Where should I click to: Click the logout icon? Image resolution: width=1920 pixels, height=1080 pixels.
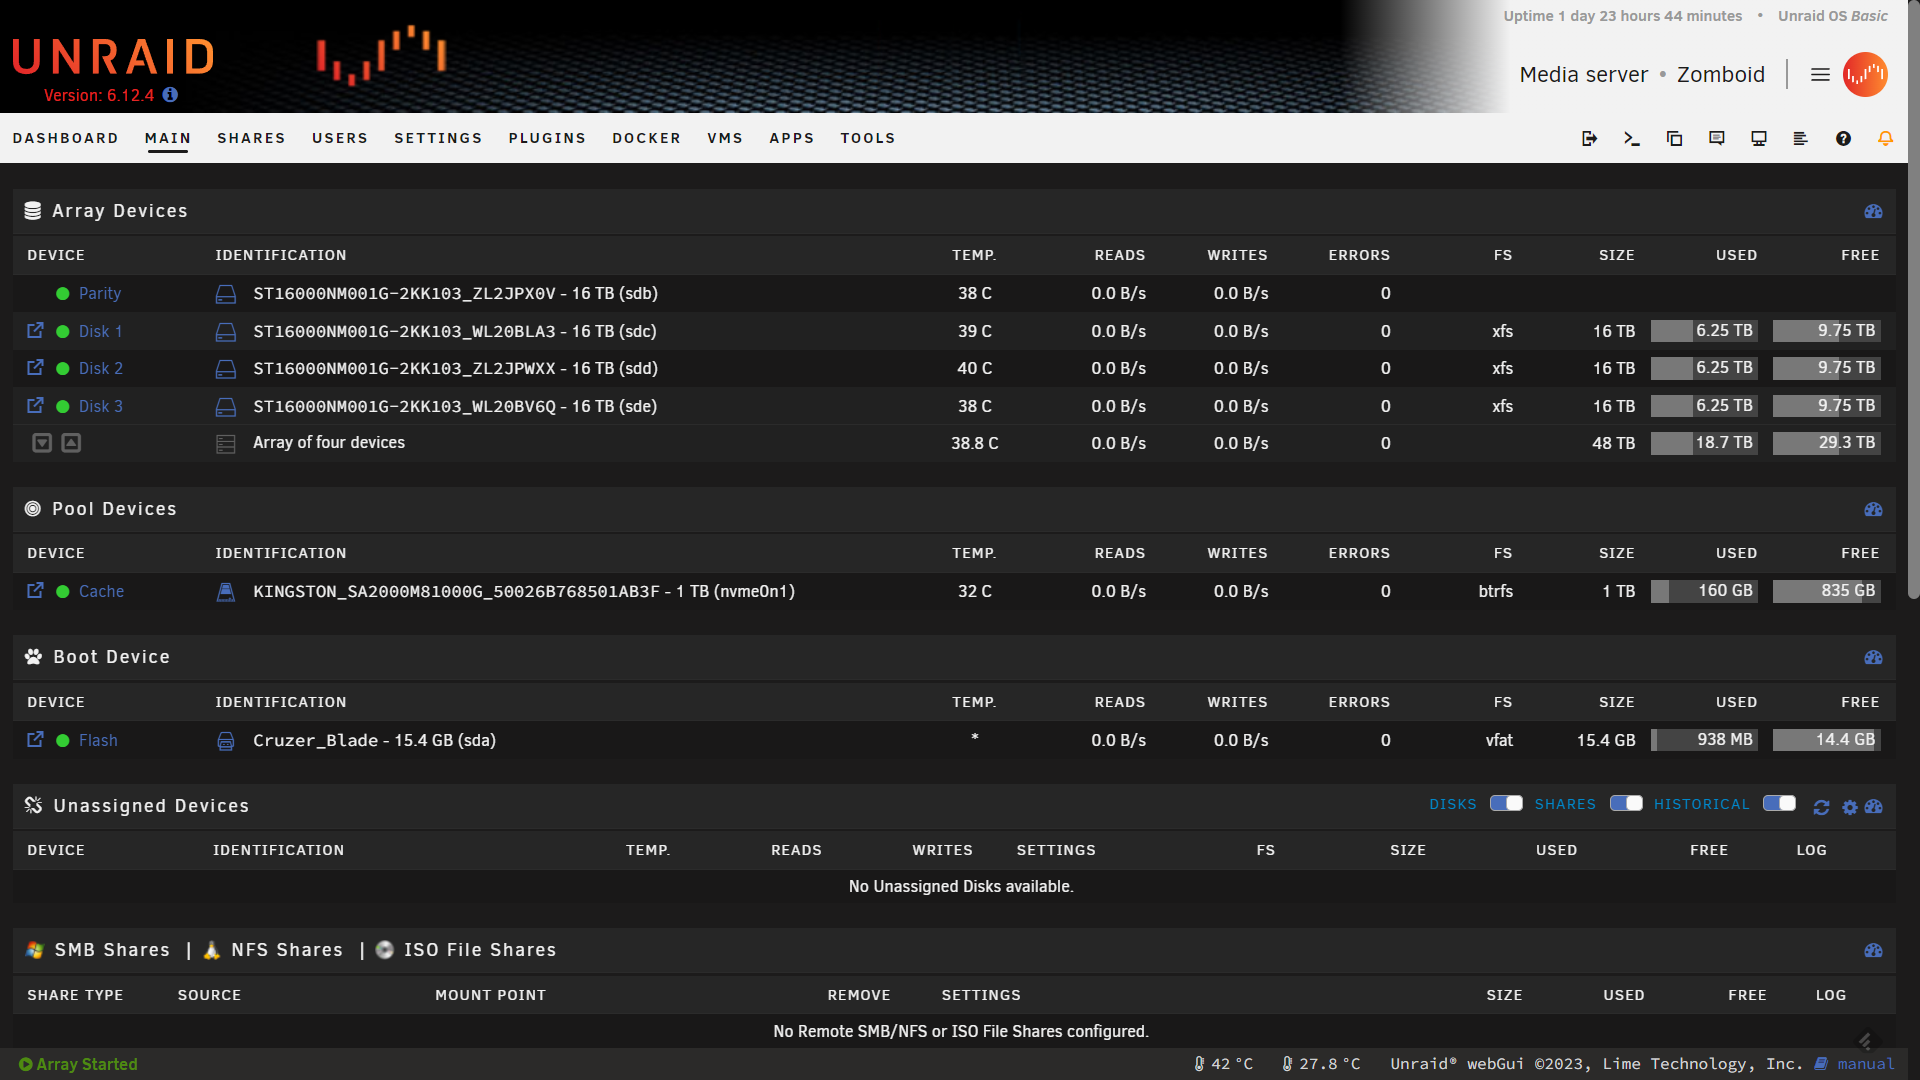[x=1590, y=138]
